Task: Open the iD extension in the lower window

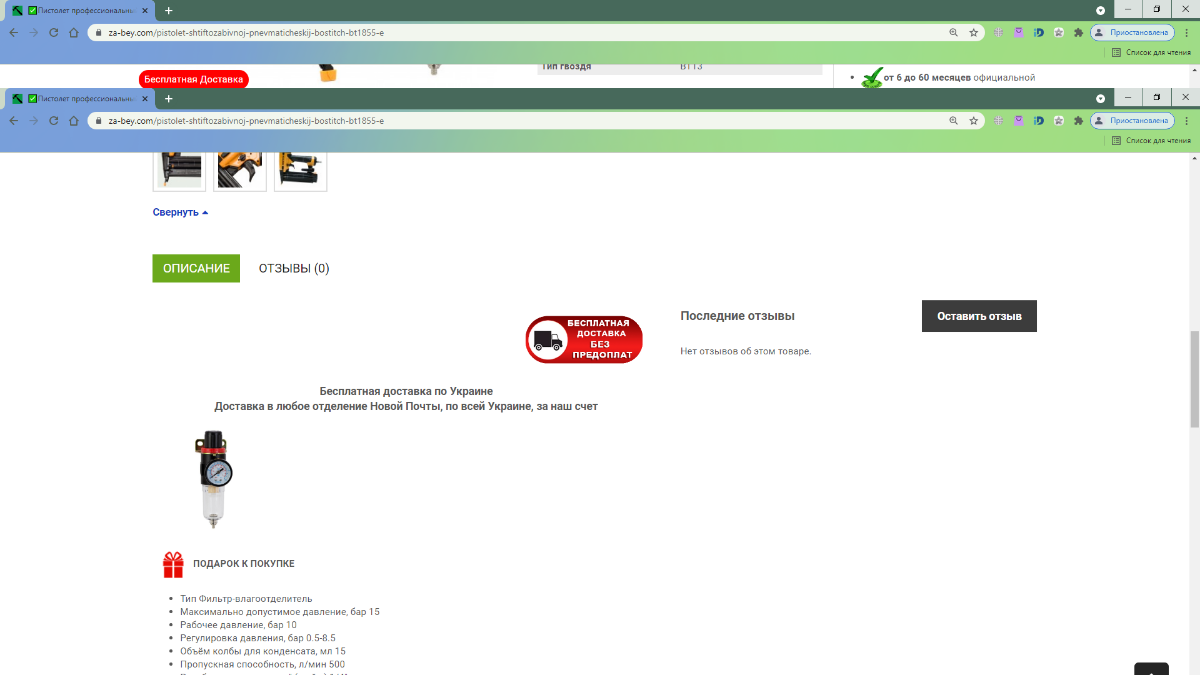Action: click(1039, 120)
